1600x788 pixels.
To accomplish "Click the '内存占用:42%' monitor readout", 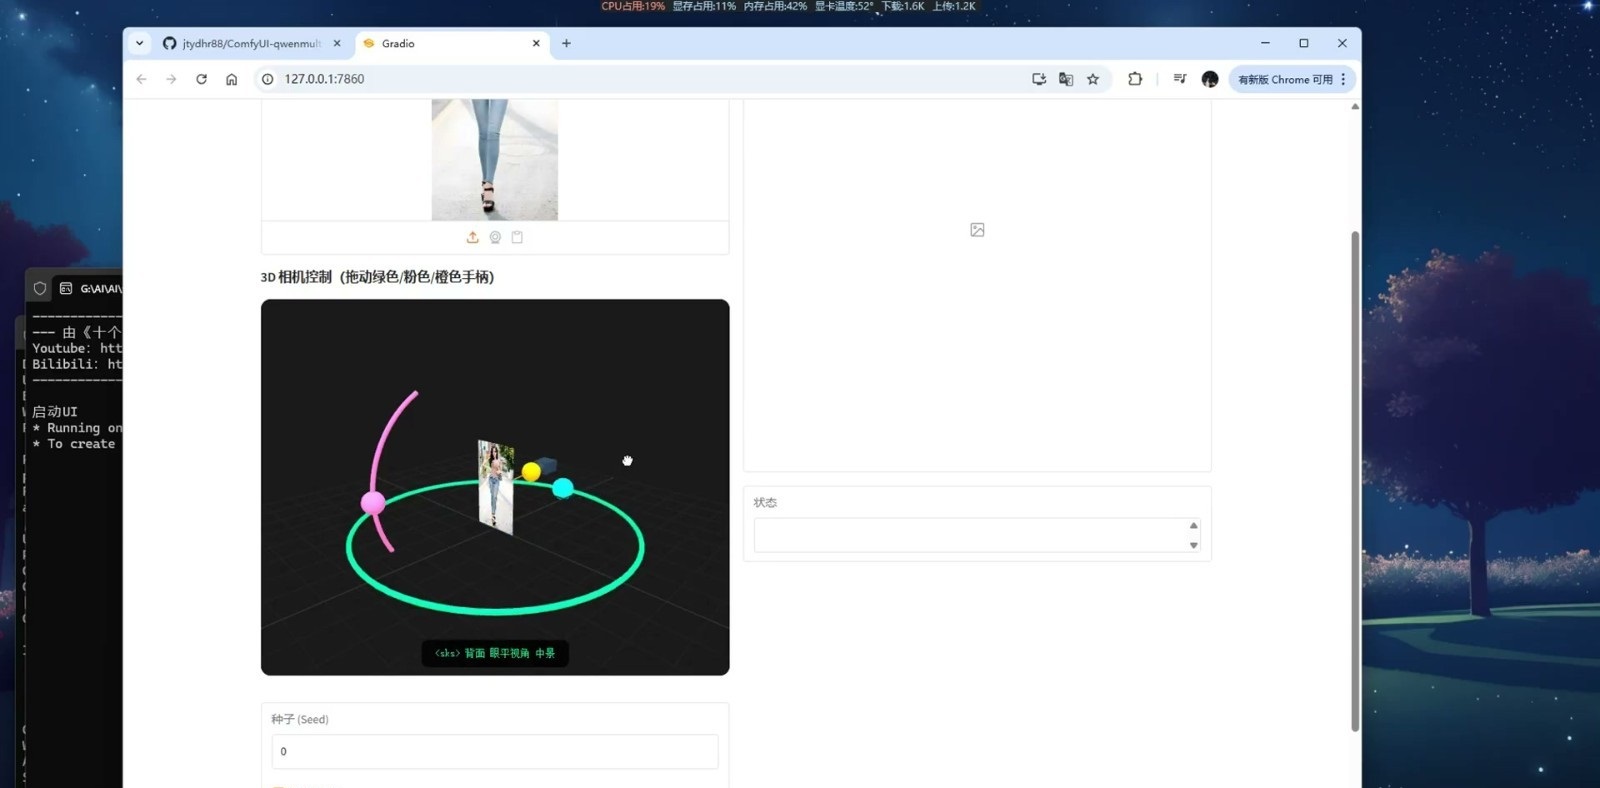I will pos(775,6).
